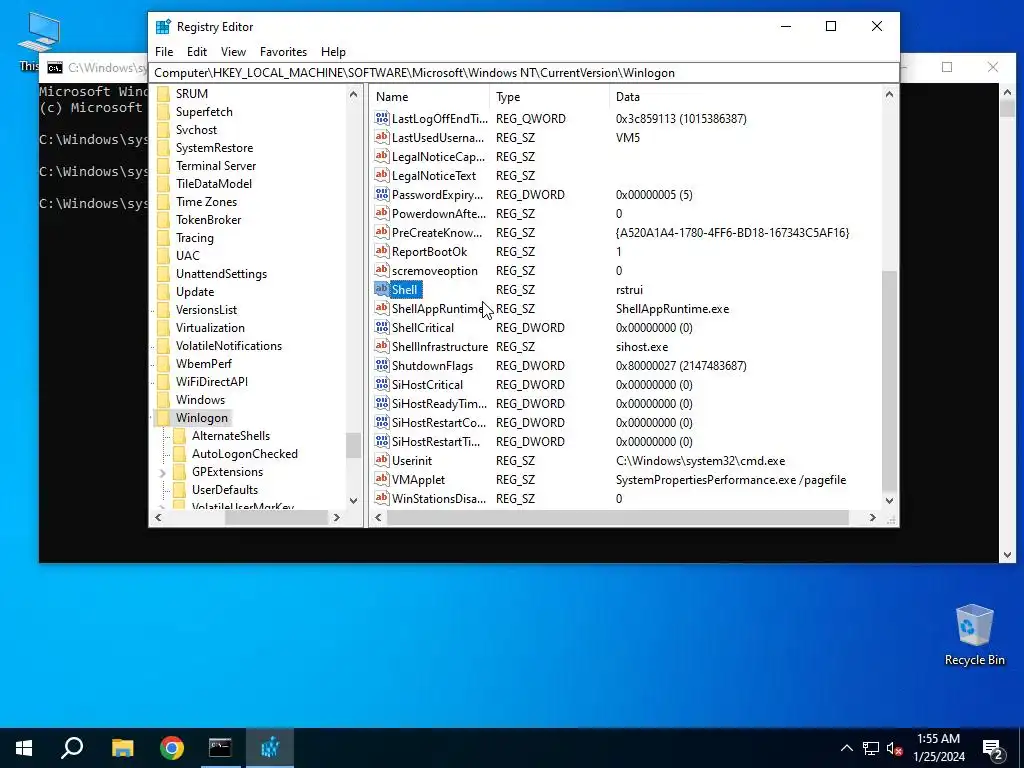Select the Svchost key
This screenshot has width=1024, height=768.
(196, 129)
